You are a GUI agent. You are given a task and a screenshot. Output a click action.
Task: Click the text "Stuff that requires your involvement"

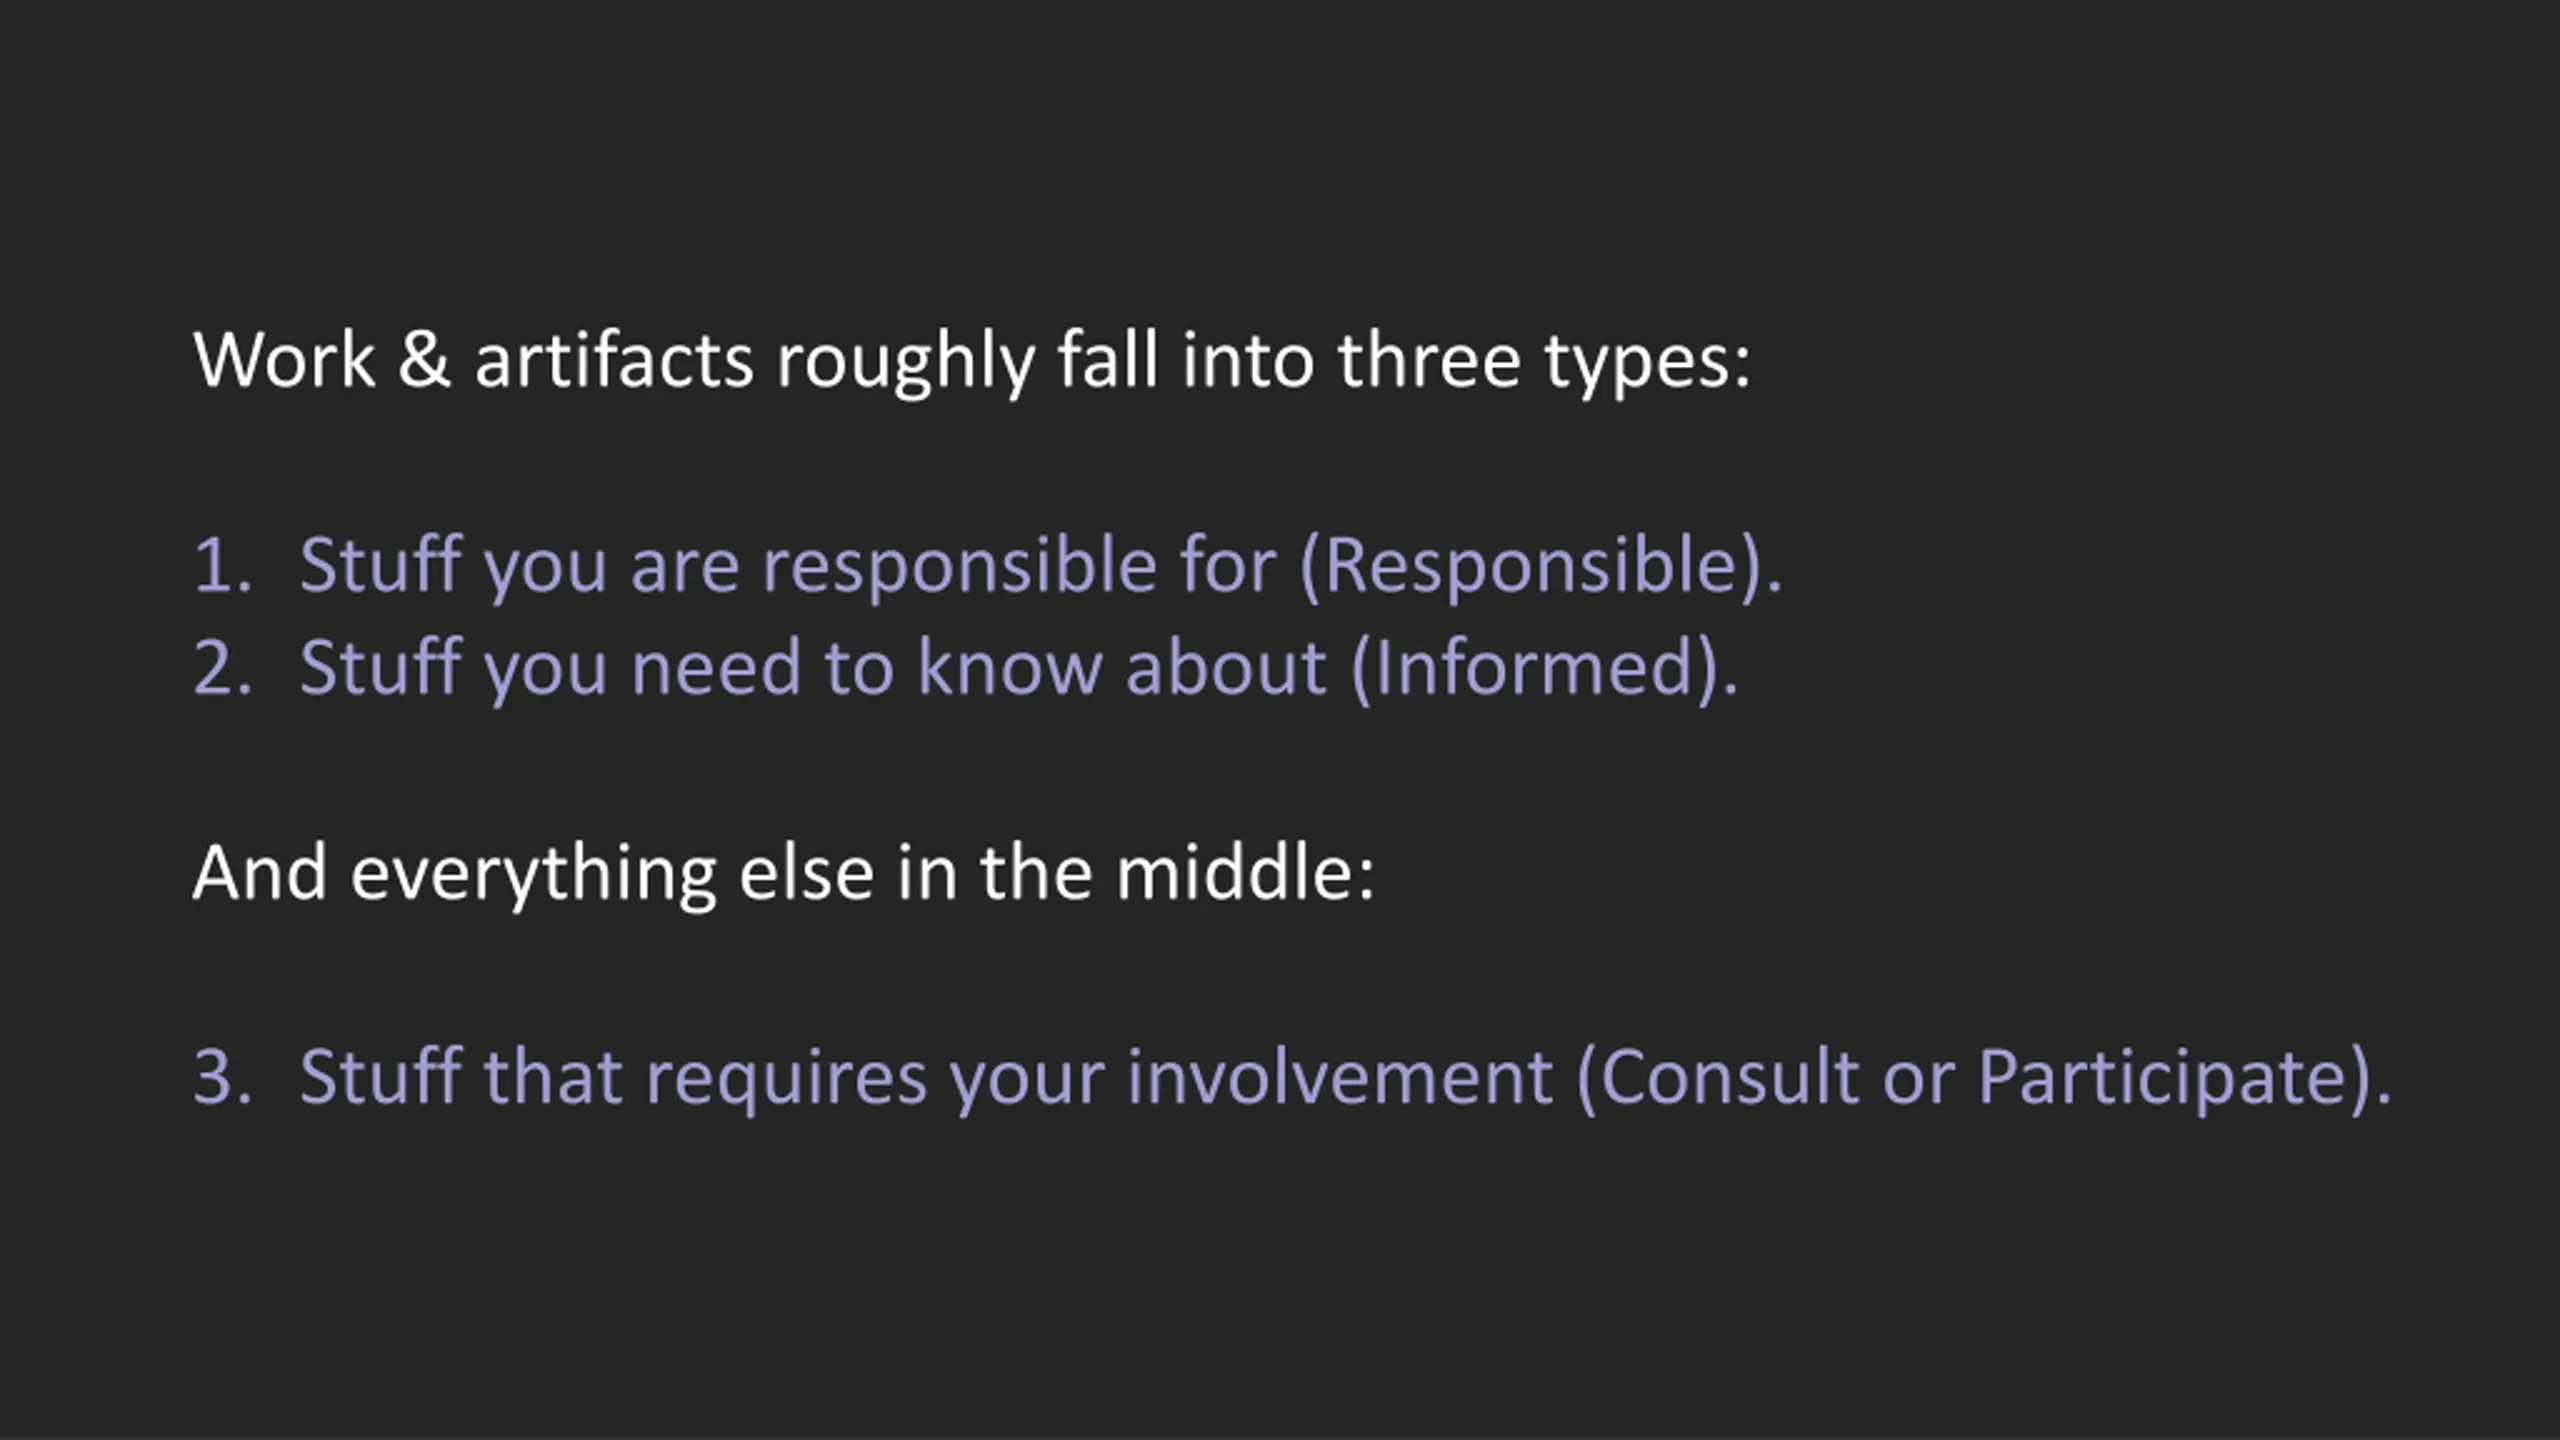[926, 1079]
